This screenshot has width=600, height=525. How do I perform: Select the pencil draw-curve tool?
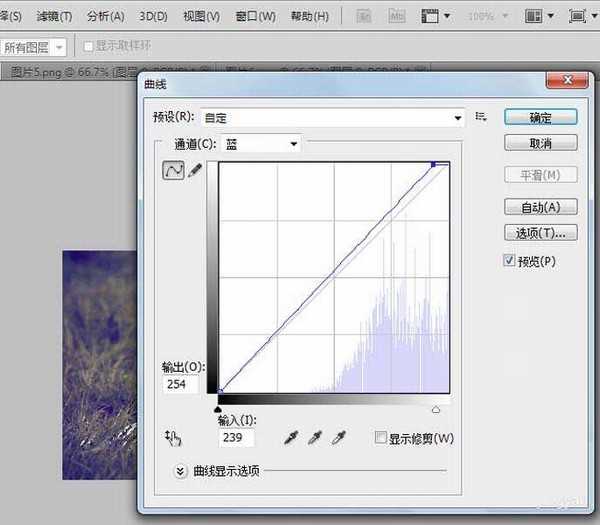[194, 171]
